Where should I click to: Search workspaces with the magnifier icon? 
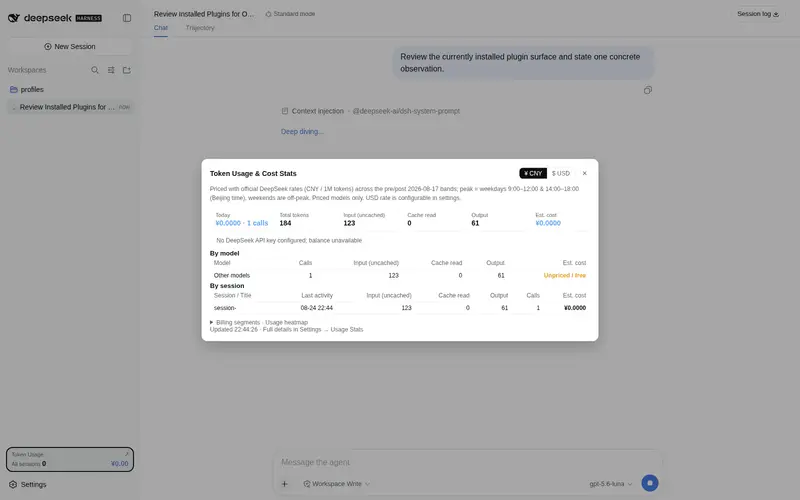point(95,70)
